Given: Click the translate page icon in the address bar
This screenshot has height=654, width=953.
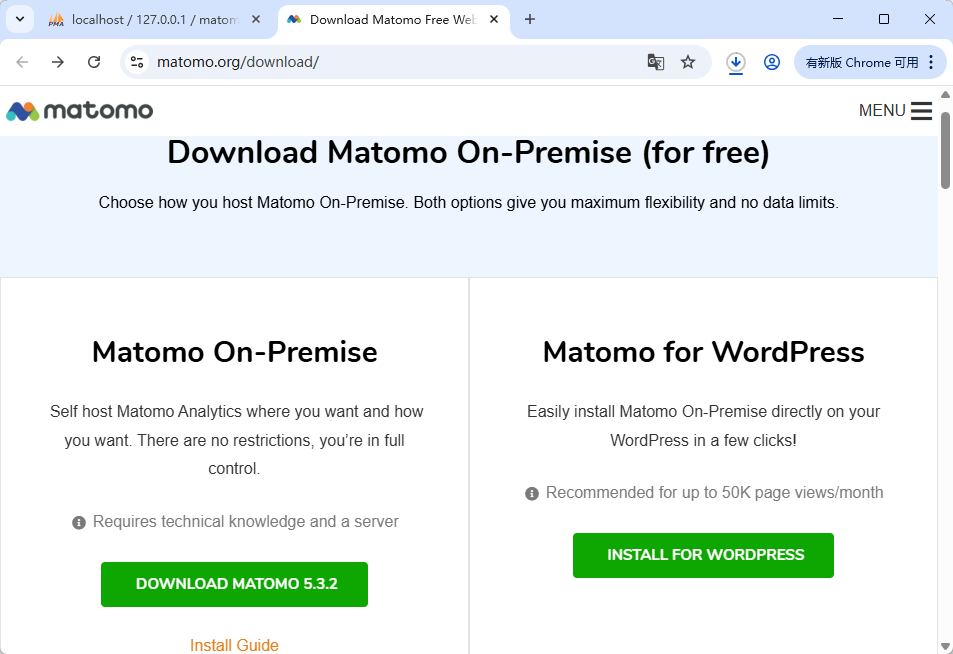Looking at the screenshot, I should click(655, 62).
